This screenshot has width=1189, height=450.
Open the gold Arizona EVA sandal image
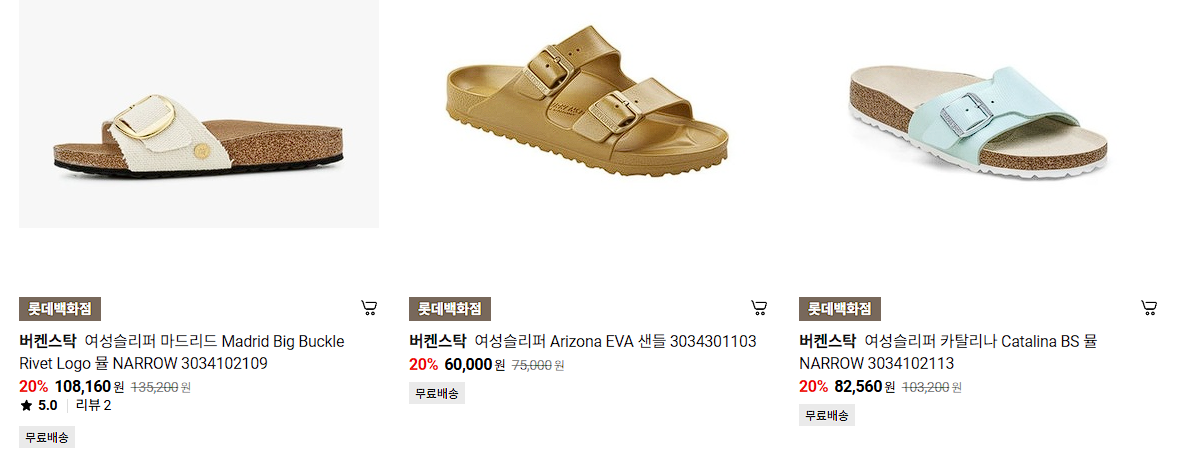588,114
